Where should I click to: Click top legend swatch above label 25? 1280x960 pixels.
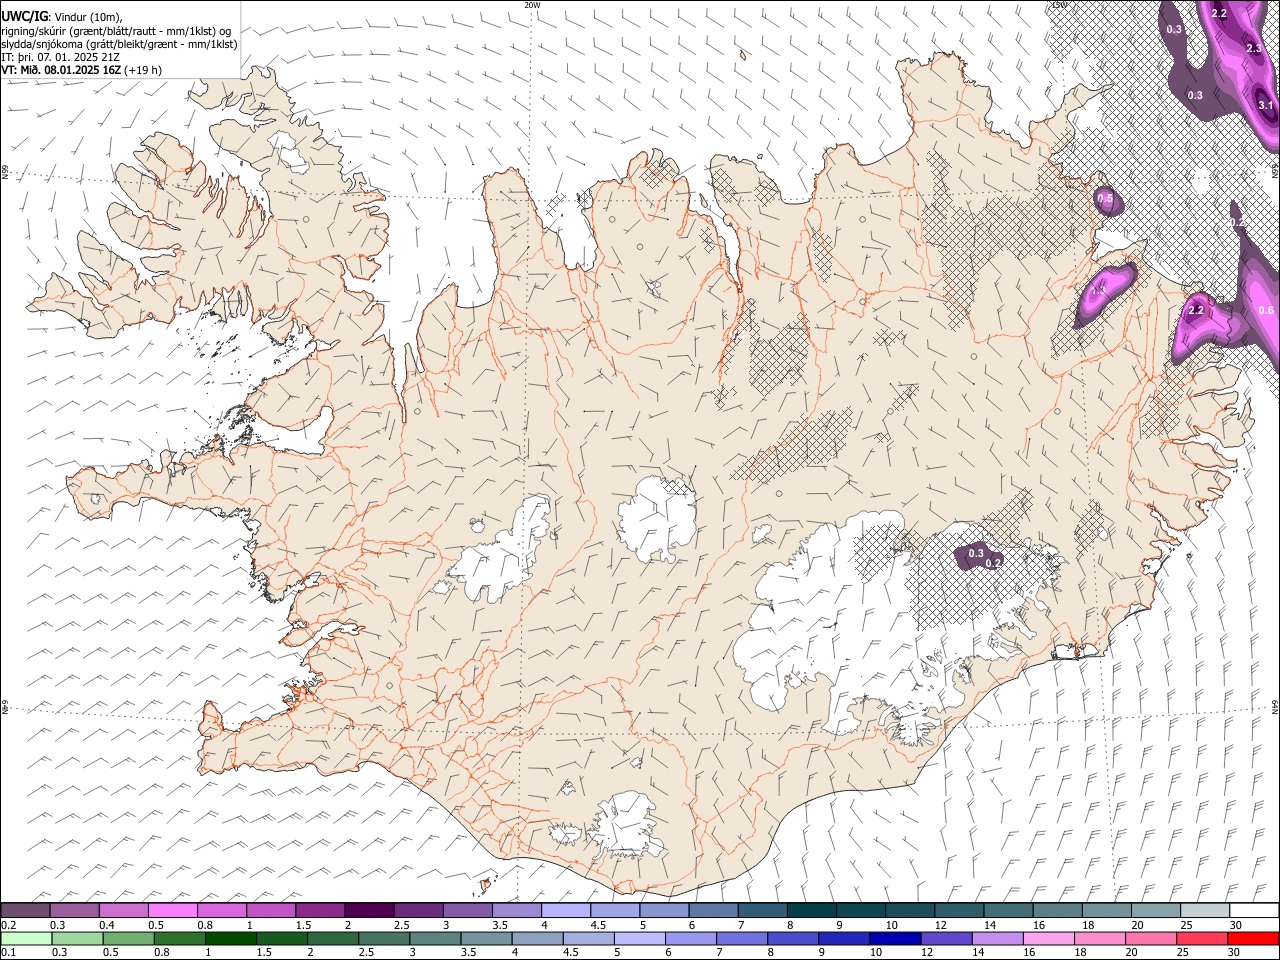point(1206,910)
